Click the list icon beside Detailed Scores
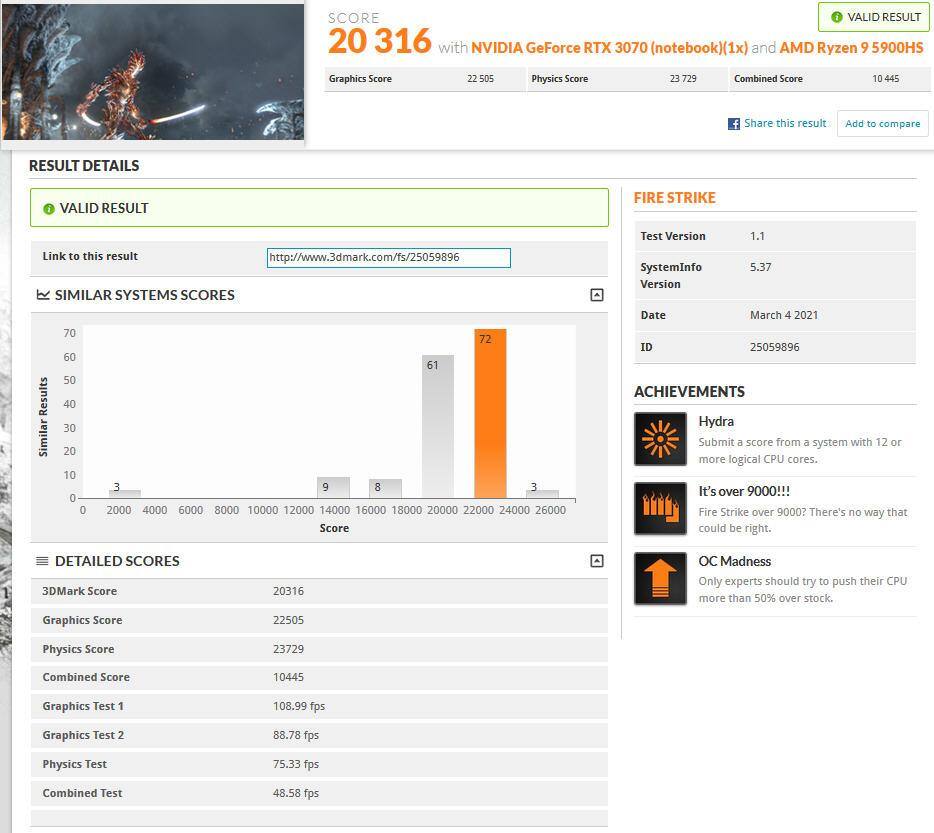Viewport: 934px width, 833px height. click(x=43, y=561)
